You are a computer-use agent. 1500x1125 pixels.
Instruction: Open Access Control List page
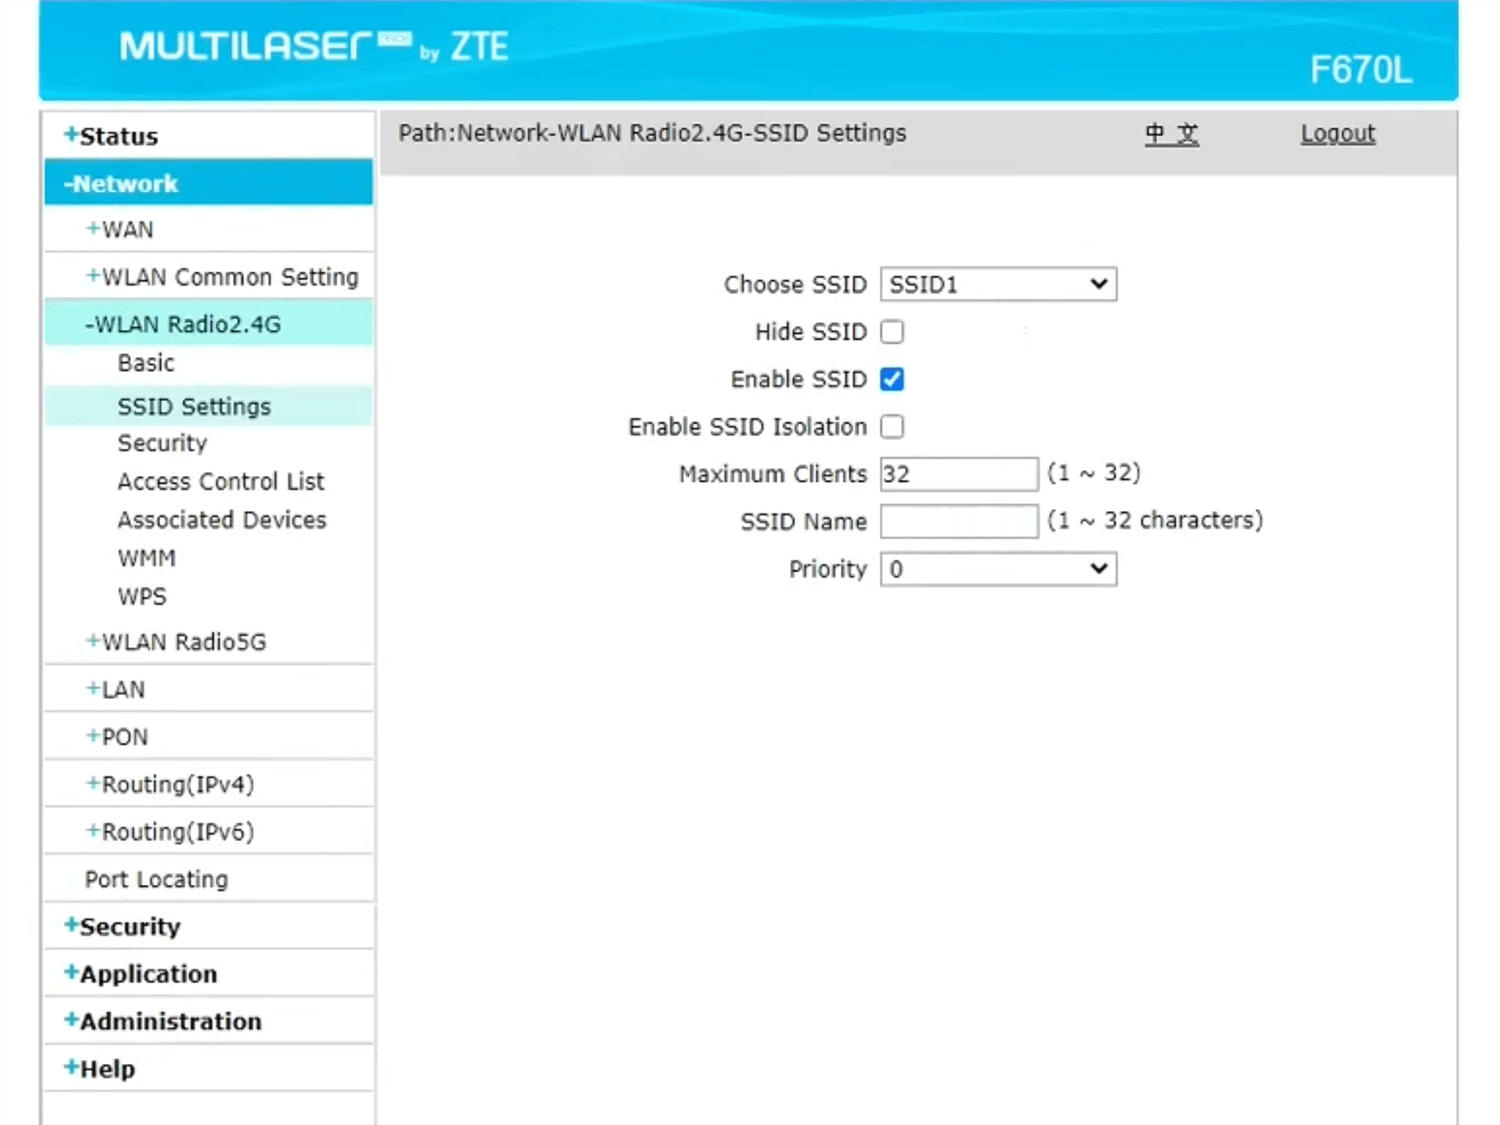point(221,482)
